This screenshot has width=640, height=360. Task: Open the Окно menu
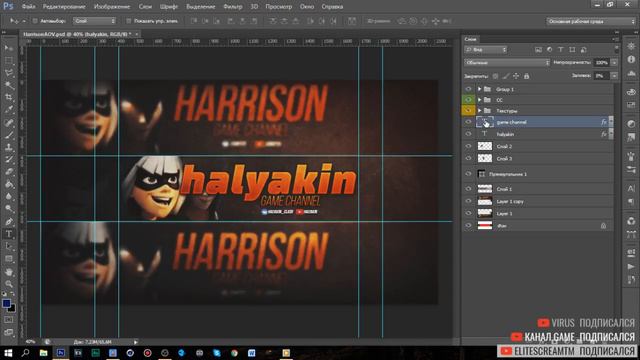pos(307,7)
